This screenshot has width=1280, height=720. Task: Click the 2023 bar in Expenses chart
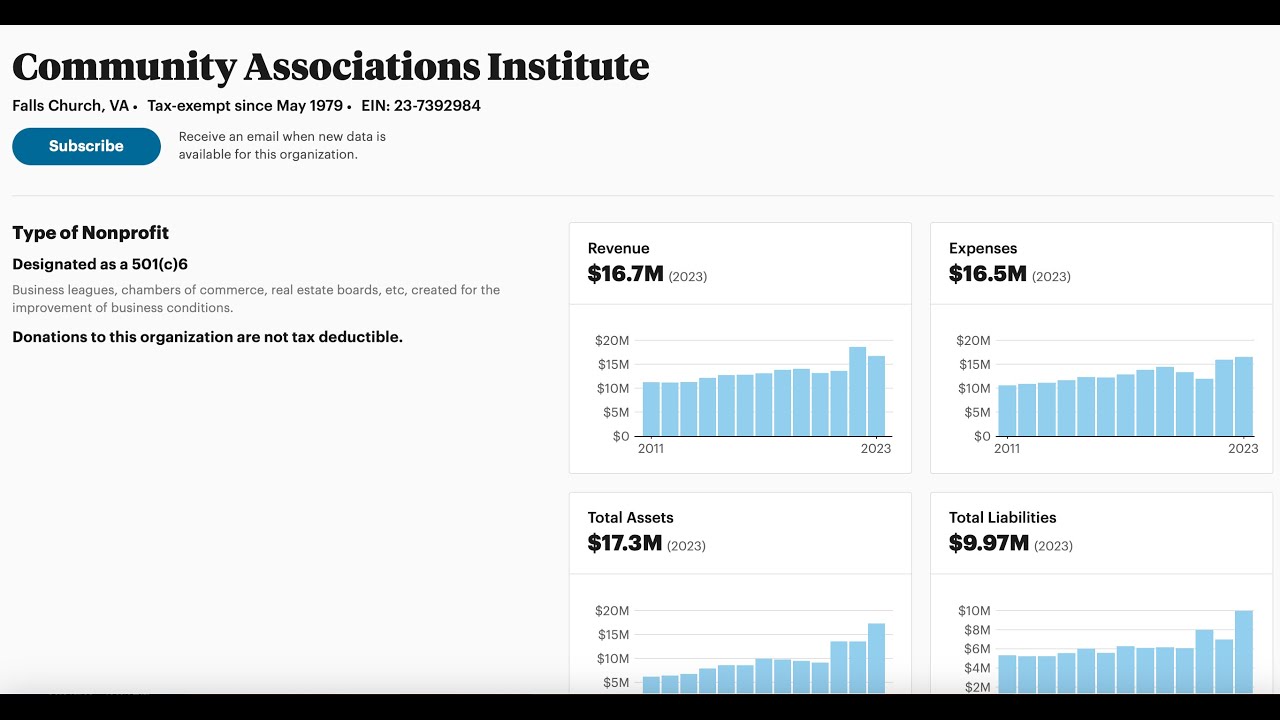pyautogui.click(x=1244, y=396)
